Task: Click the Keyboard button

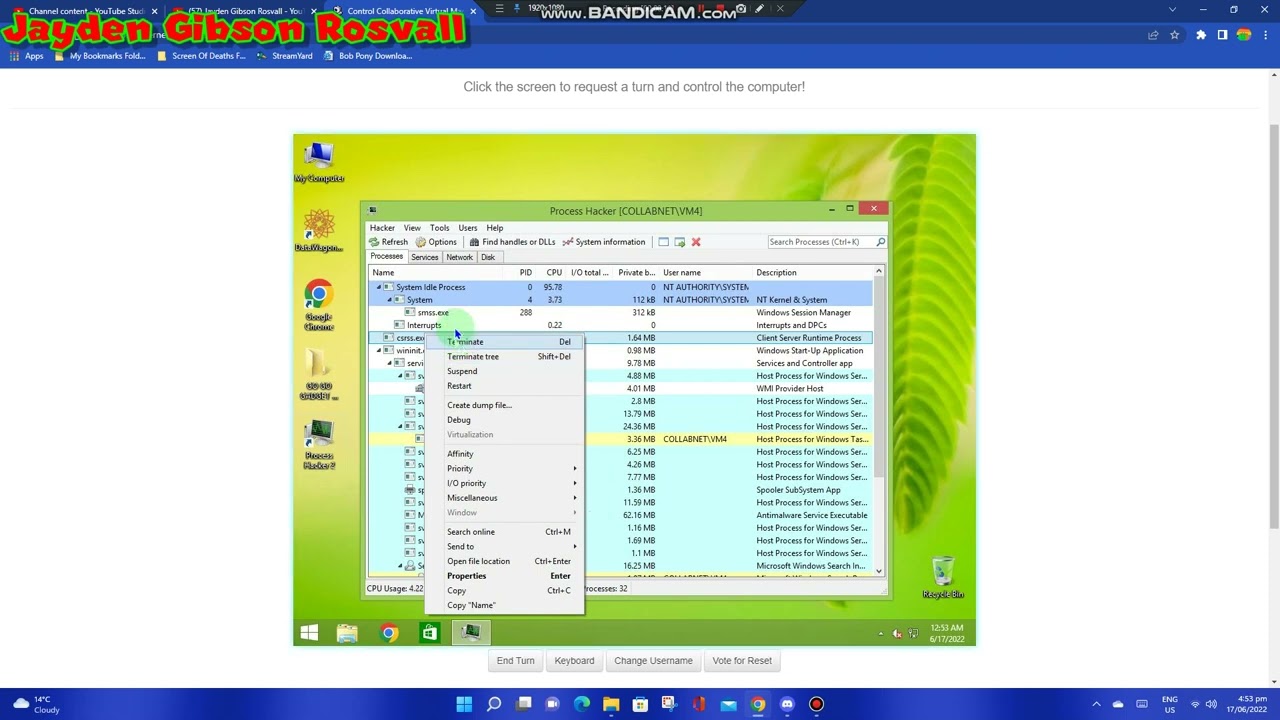Action: [574, 661]
